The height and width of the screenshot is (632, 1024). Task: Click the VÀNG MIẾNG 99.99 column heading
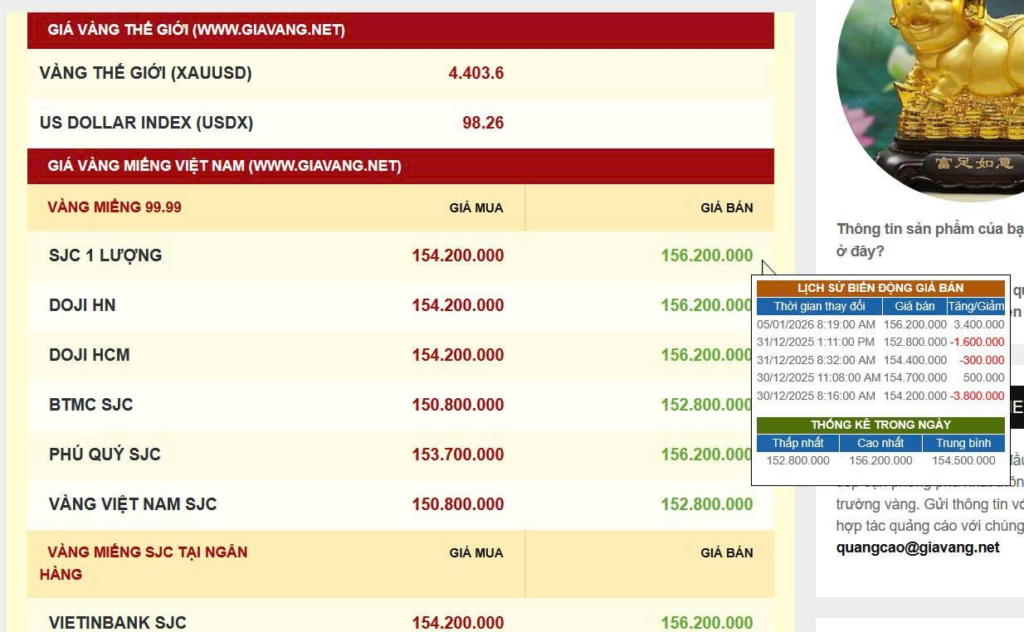coord(114,208)
